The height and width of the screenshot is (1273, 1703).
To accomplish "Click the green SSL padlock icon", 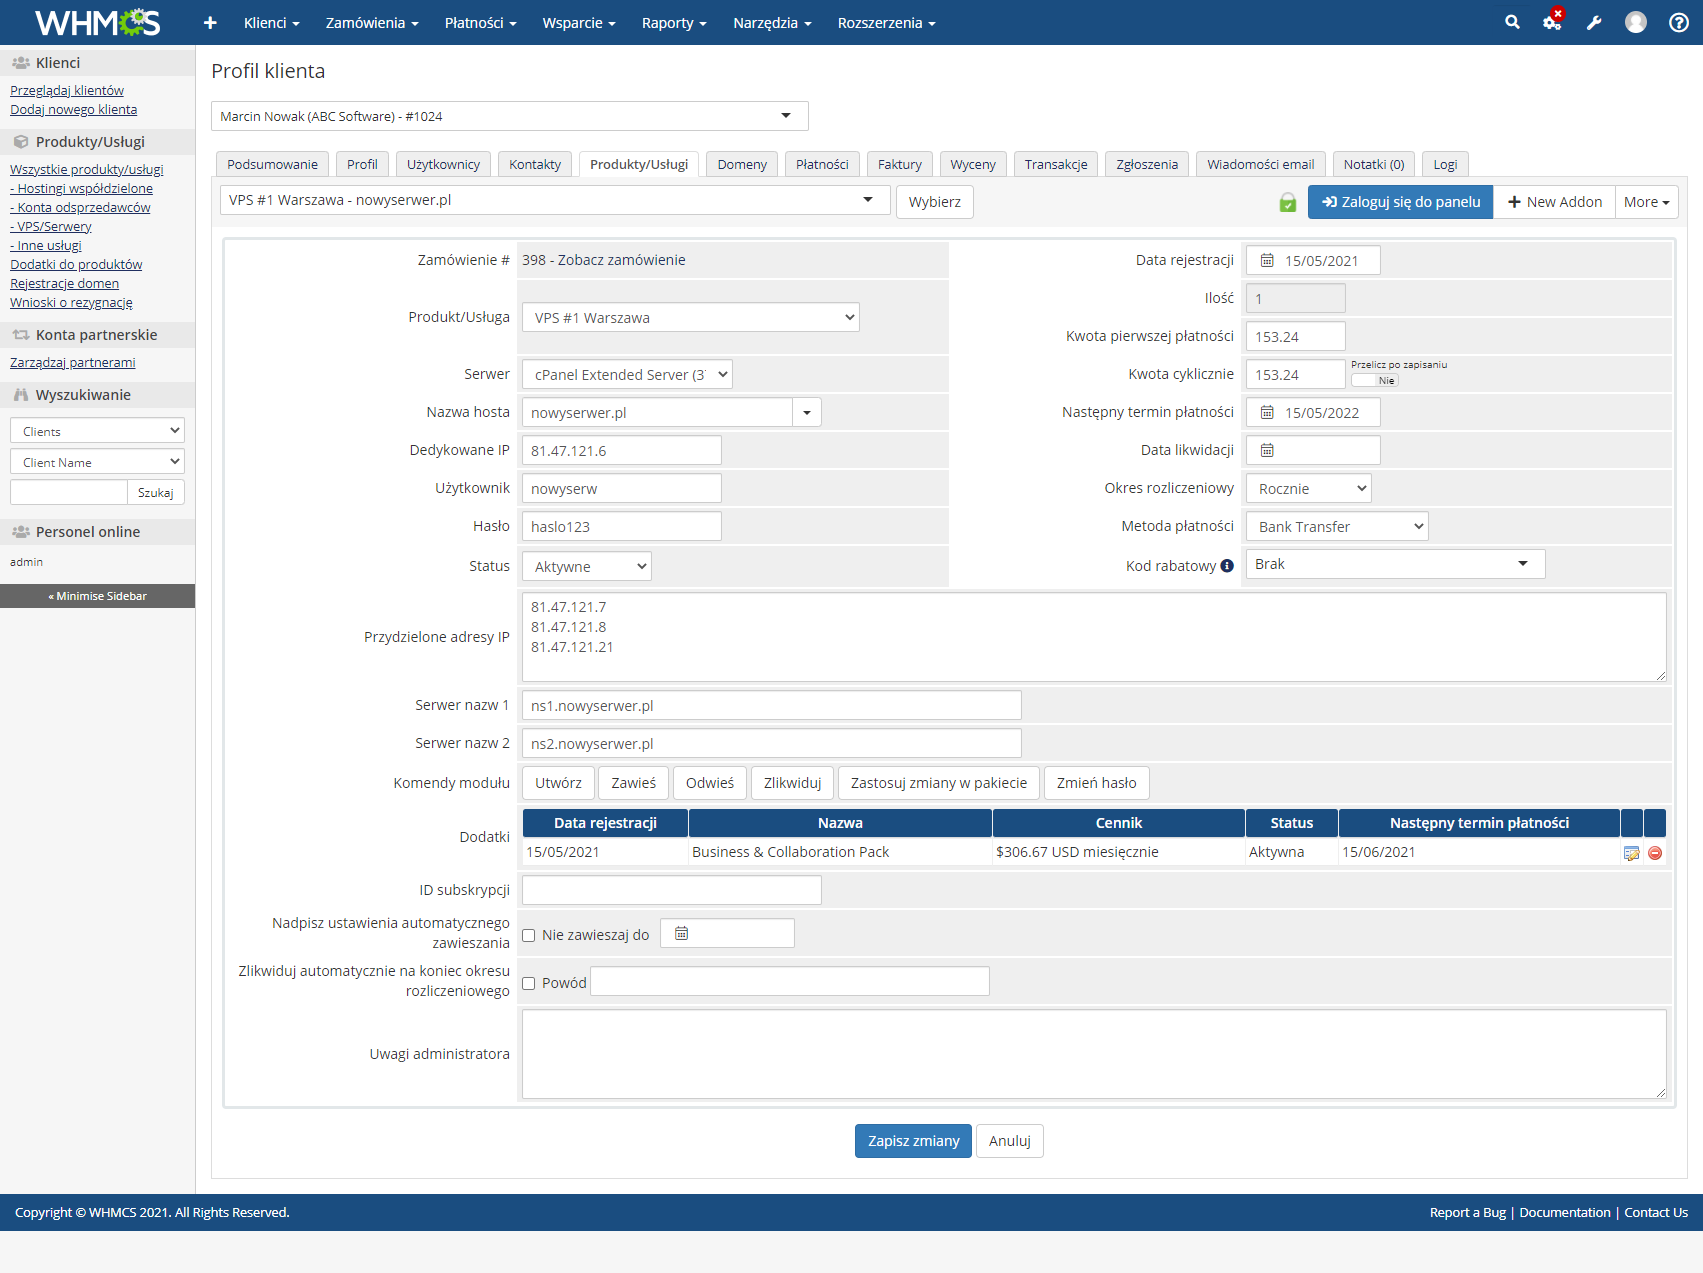I will pos(1287,202).
